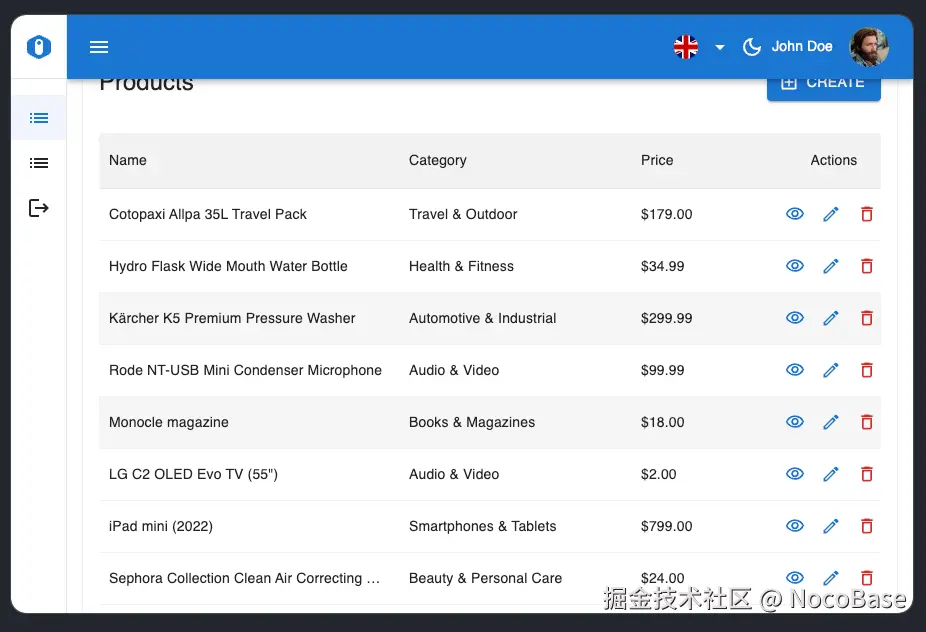Click the iPad mini (2022) name cell
The width and height of the screenshot is (926, 632).
161,526
